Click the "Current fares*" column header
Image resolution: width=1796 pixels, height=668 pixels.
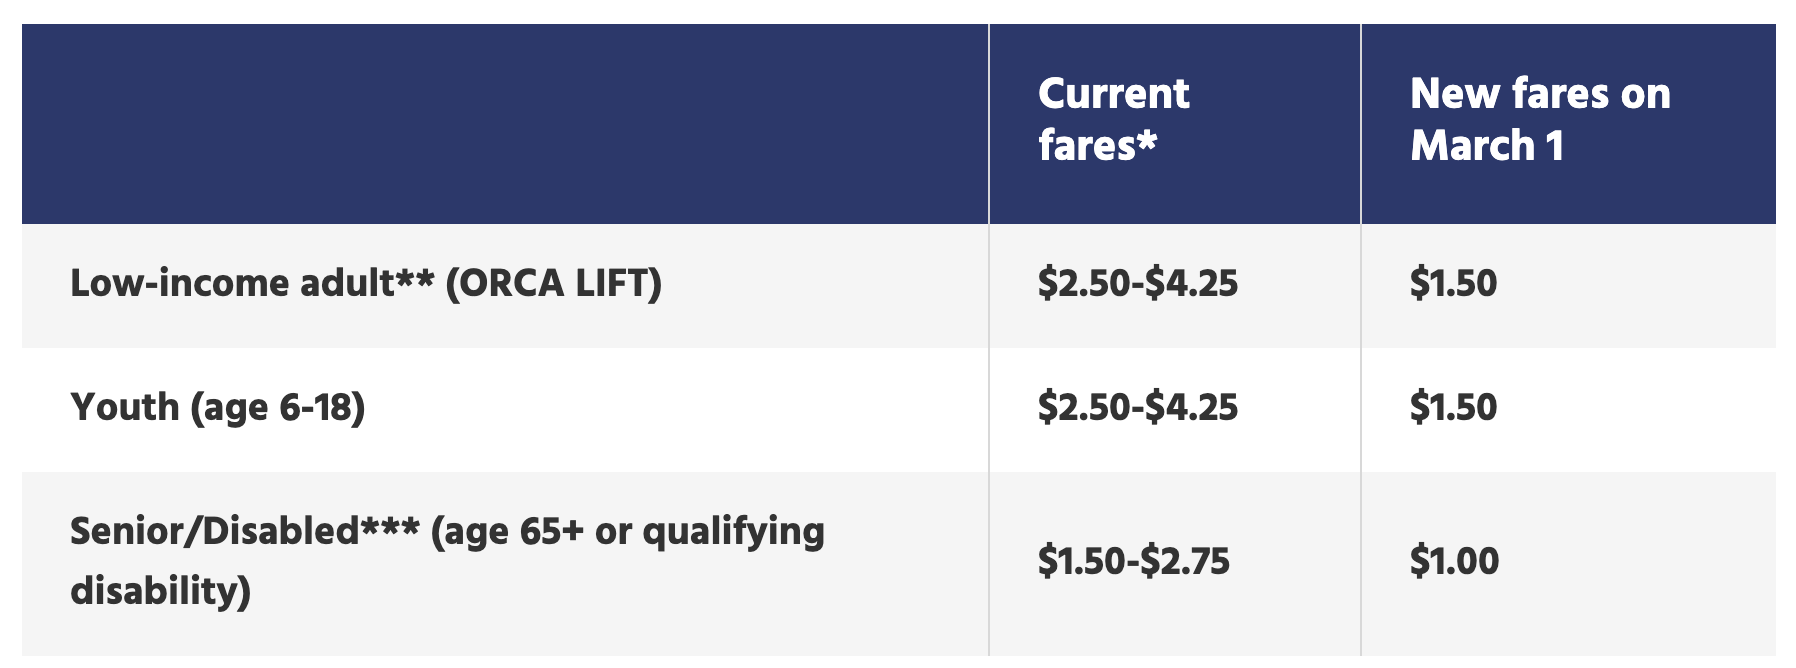[1113, 119]
